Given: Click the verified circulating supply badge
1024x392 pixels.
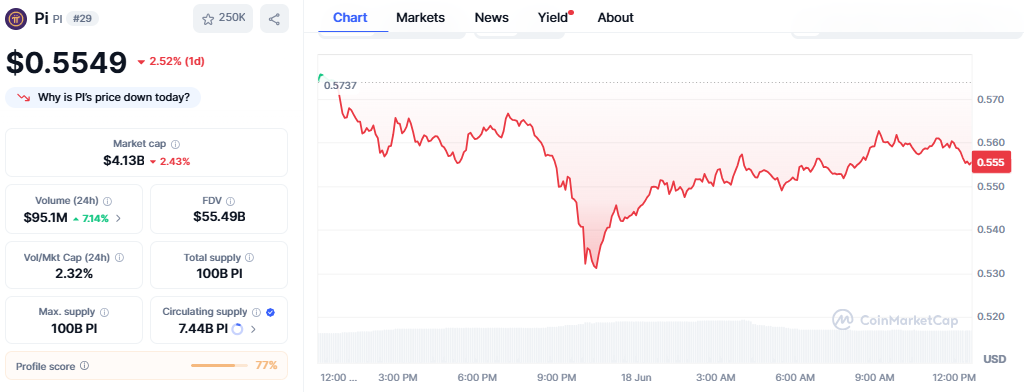Looking at the screenshot, I should [270, 312].
